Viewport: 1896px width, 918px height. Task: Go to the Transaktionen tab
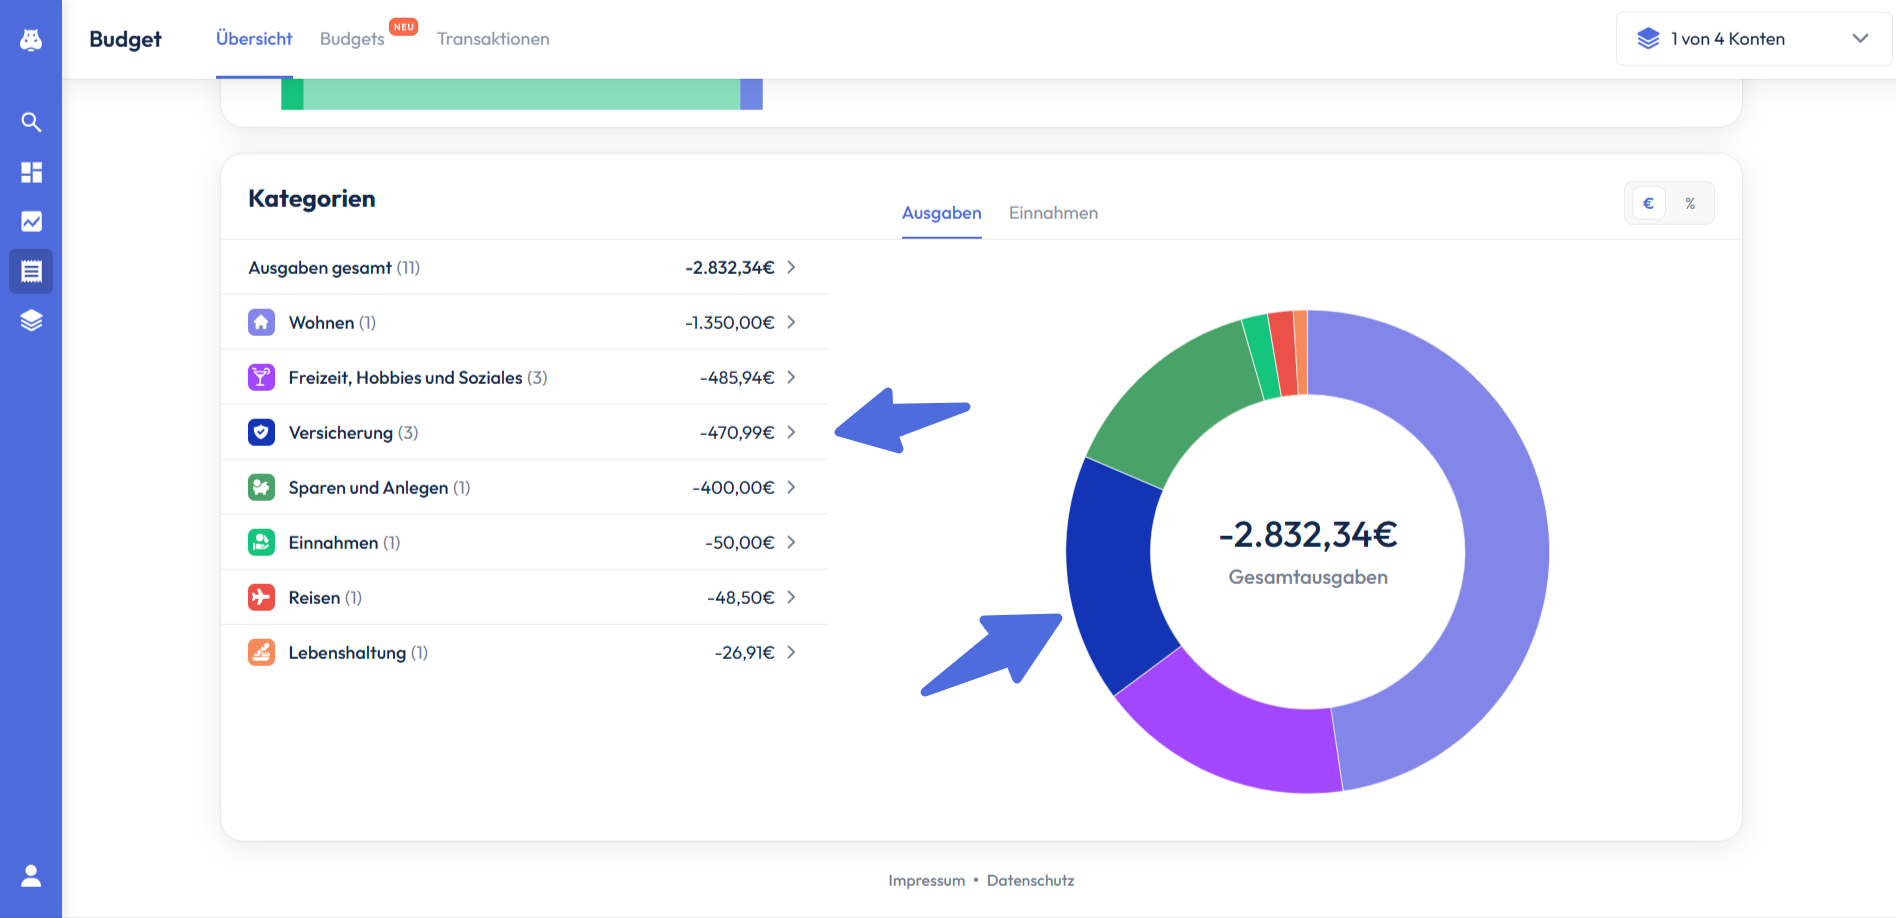[493, 39]
